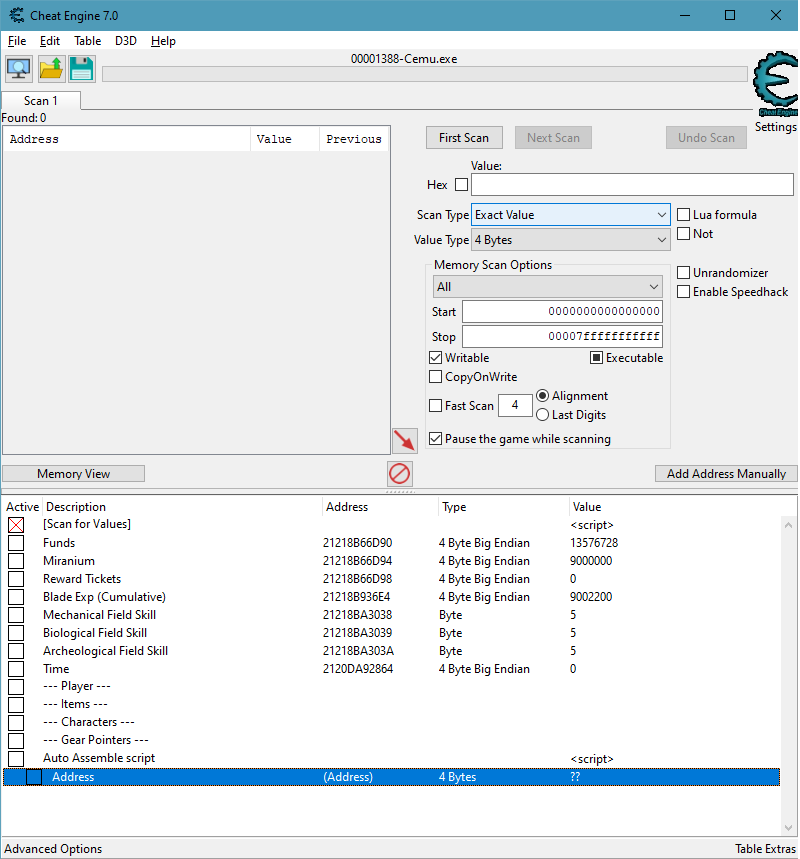
Task: Select the Last Digits radio button
Action: (x=543, y=415)
